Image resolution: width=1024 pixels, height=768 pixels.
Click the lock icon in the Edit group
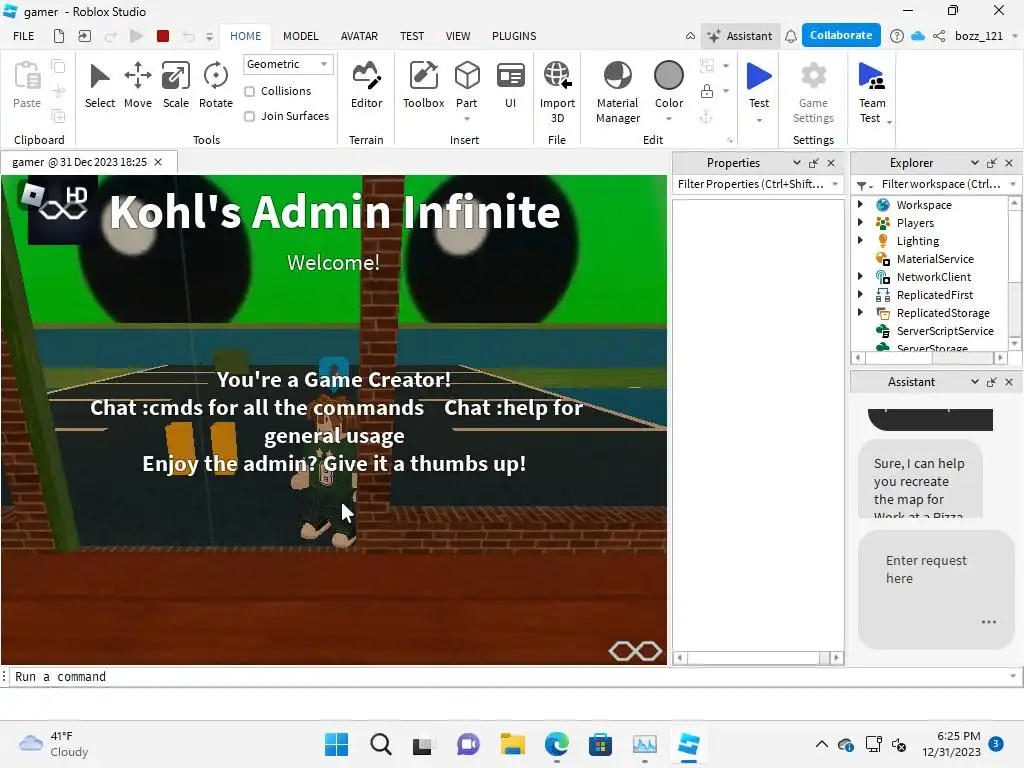pyautogui.click(x=707, y=91)
